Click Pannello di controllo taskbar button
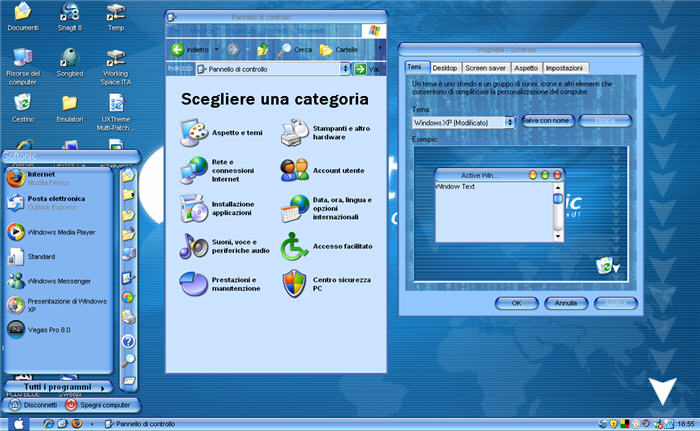 [139, 424]
